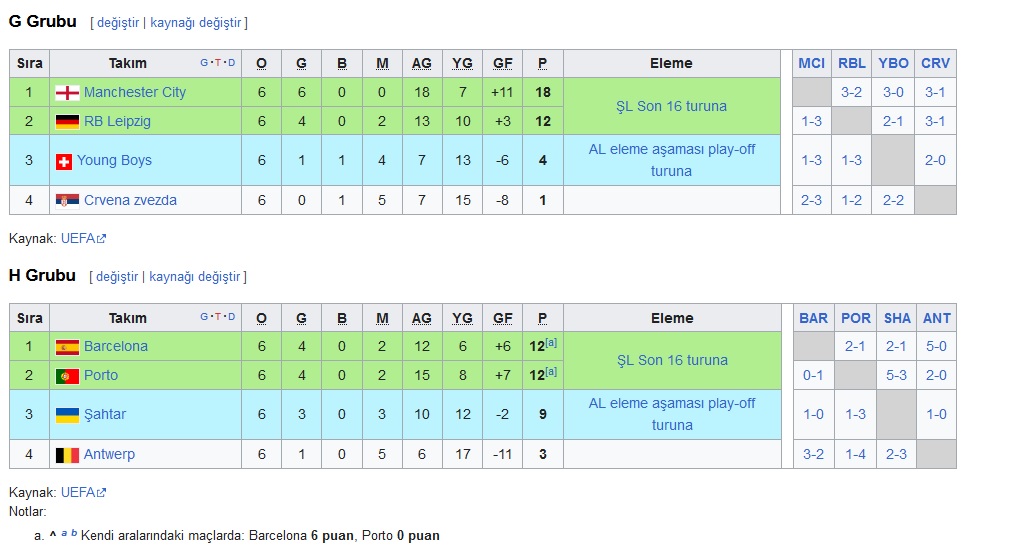Click the MCI column header abbreviation

[x=812, y=64]
